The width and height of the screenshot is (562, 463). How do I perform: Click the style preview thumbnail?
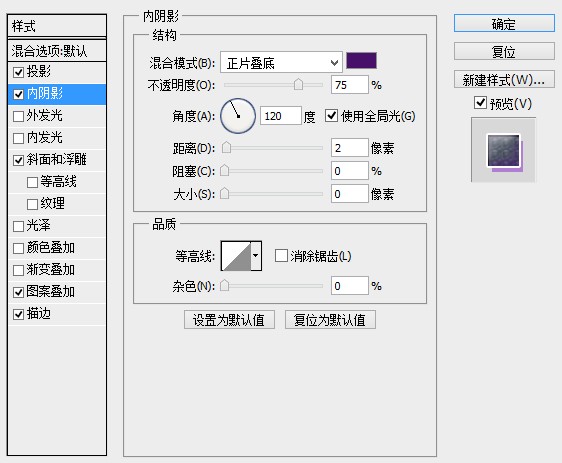click(x=503, y=150)
